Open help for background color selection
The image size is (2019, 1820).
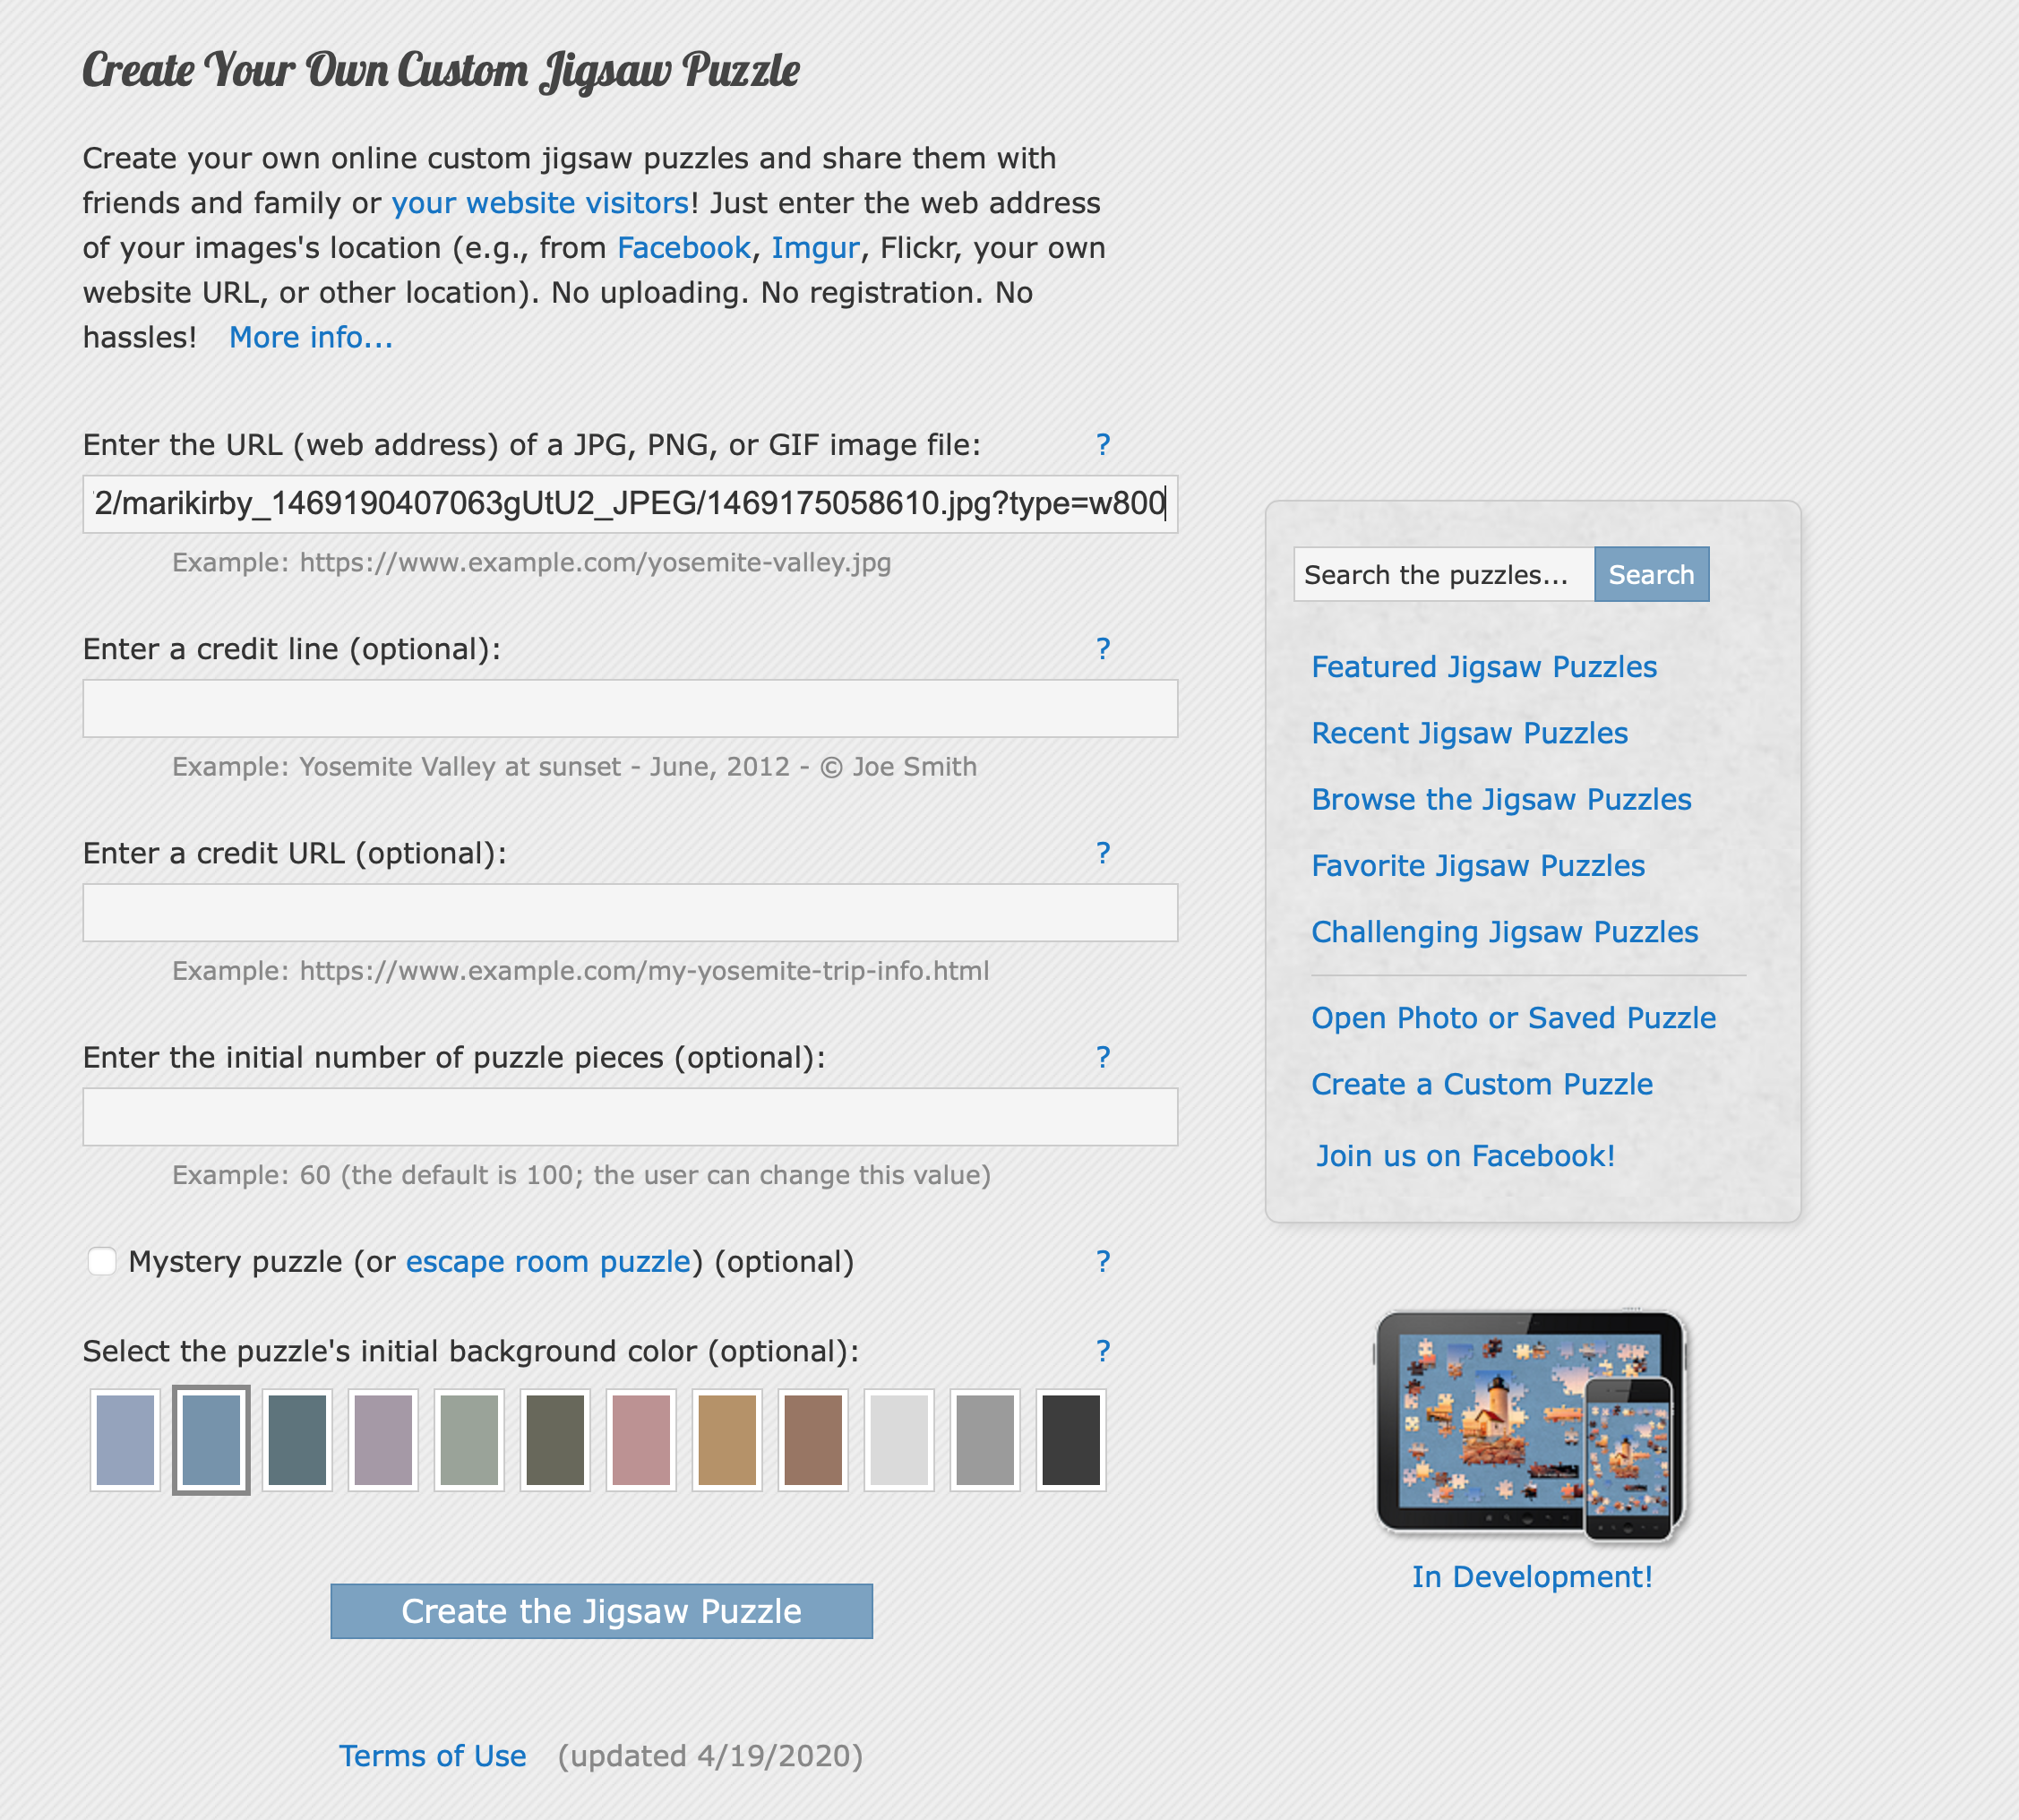(1102, 1351)
